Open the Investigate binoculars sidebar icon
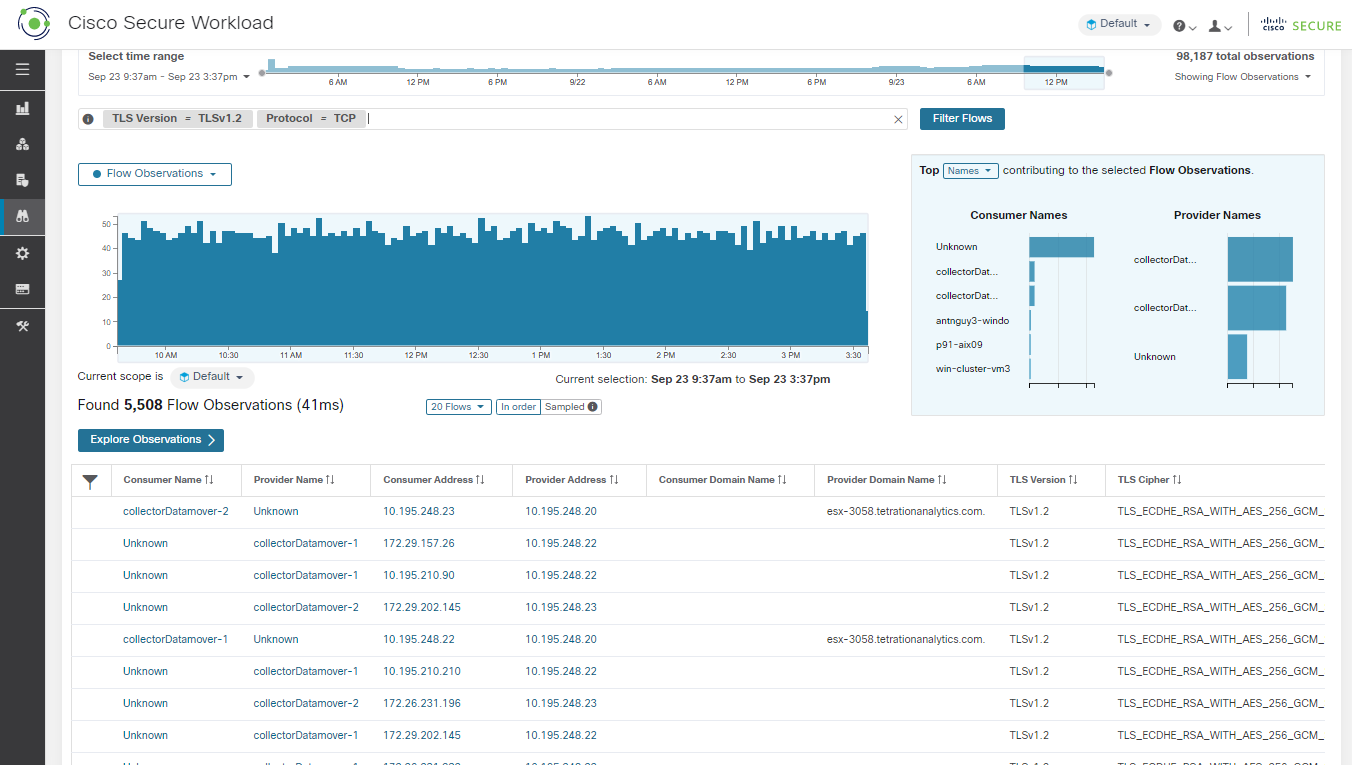 [x=22, y=216]
